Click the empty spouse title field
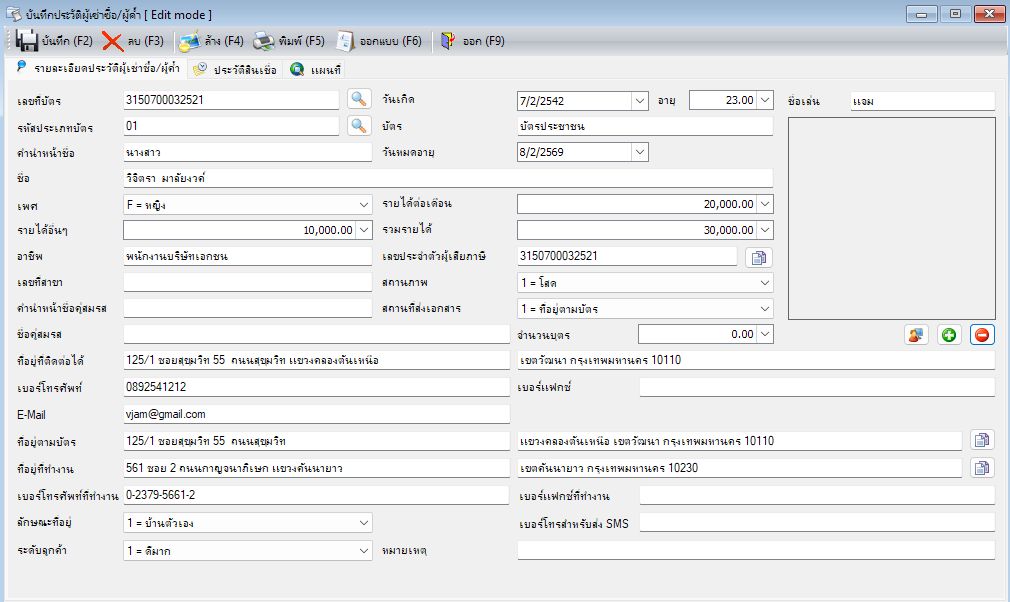This screenshot has width=1010, height=602. click(x=247, y=308)
